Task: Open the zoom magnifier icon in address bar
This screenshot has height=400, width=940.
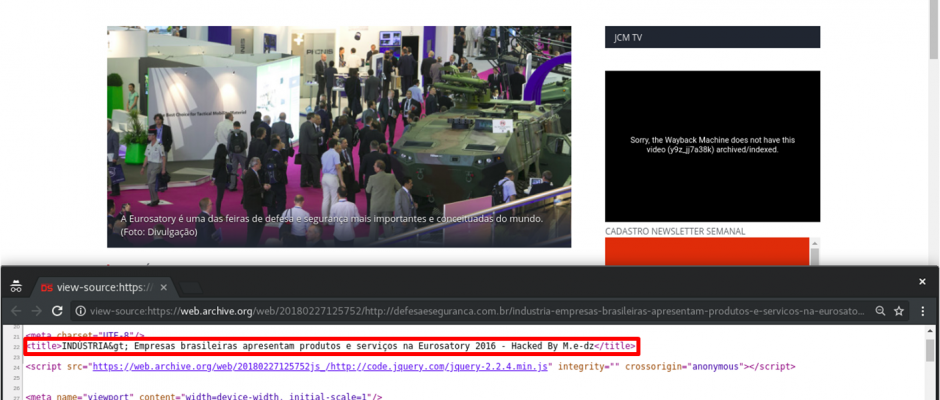Action: [x=880, y=311]
